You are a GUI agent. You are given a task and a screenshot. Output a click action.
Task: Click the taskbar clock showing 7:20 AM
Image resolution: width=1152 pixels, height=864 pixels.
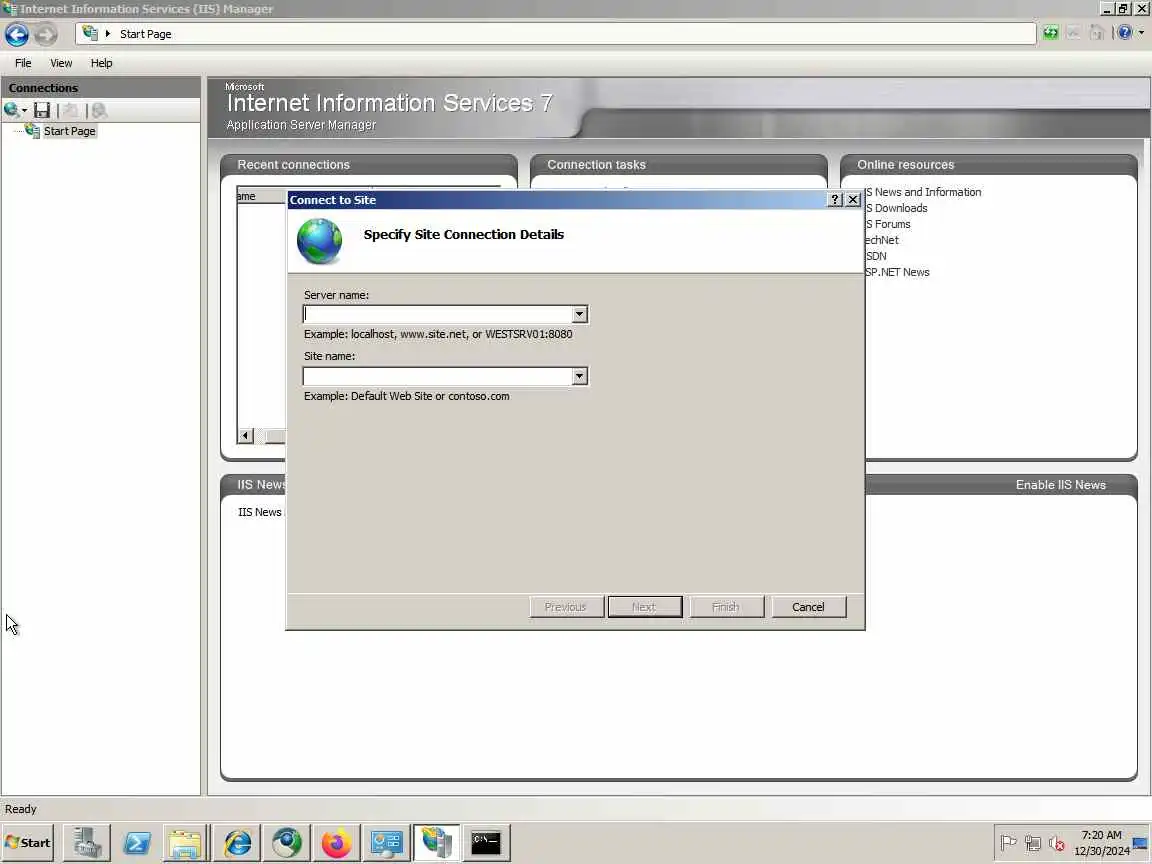coord(1101,843)
